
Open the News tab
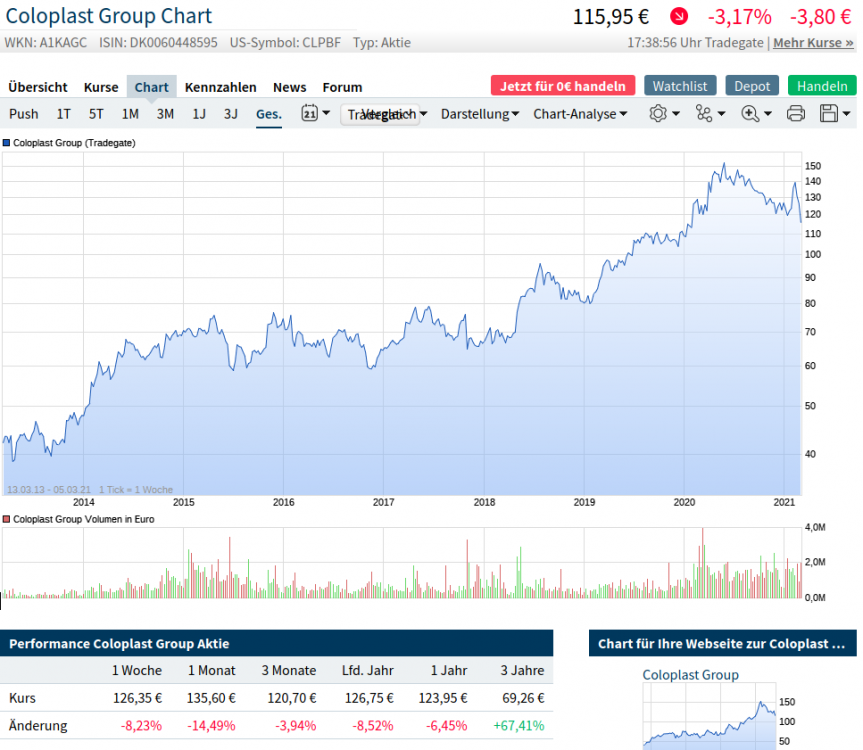pyautogui.click(x=290, y=87)
